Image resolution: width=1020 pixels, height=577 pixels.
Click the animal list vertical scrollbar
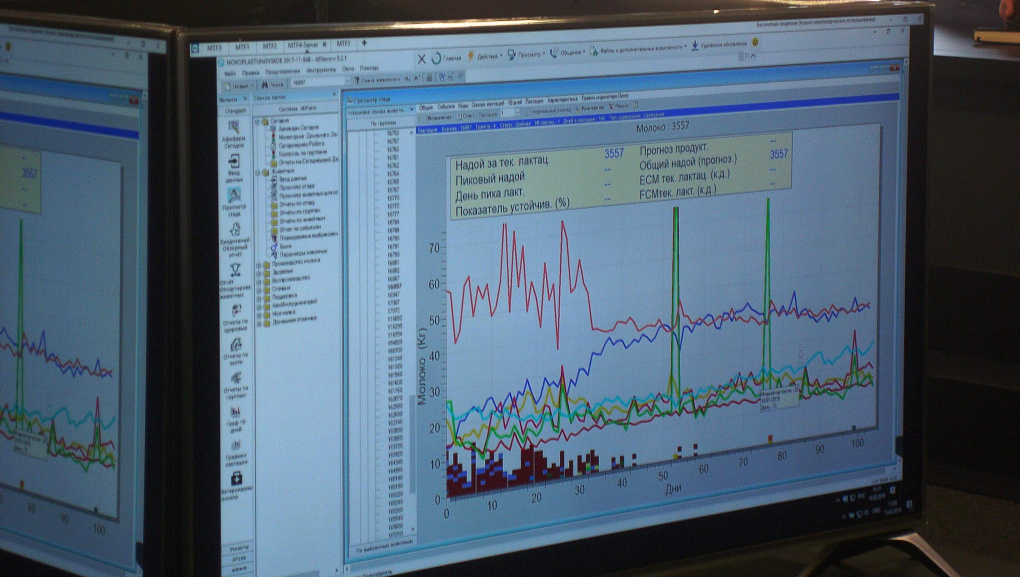(x=412, y=332)
